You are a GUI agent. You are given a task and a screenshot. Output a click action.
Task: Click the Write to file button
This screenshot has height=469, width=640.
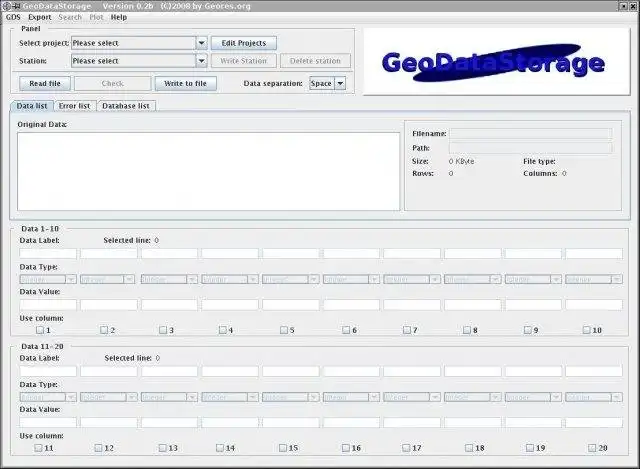click(185, 83)
